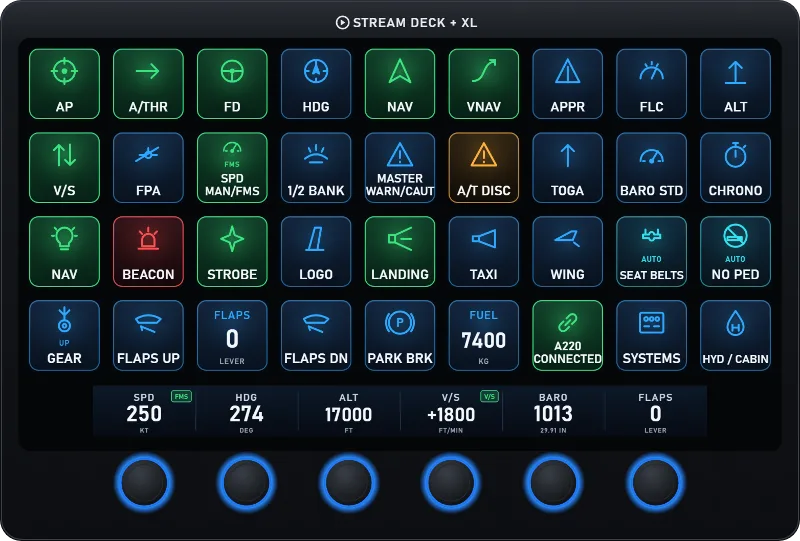
Task: Toggle the V/S vertical speed key
Action: tap(64, 167)
